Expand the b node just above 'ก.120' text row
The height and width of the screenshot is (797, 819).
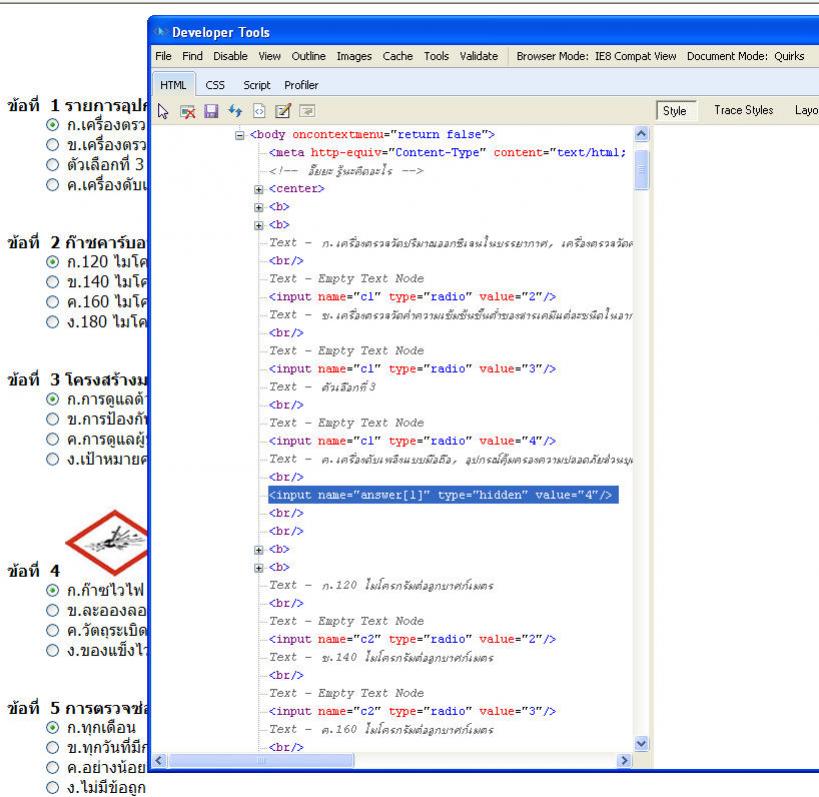tap(259, 568)
